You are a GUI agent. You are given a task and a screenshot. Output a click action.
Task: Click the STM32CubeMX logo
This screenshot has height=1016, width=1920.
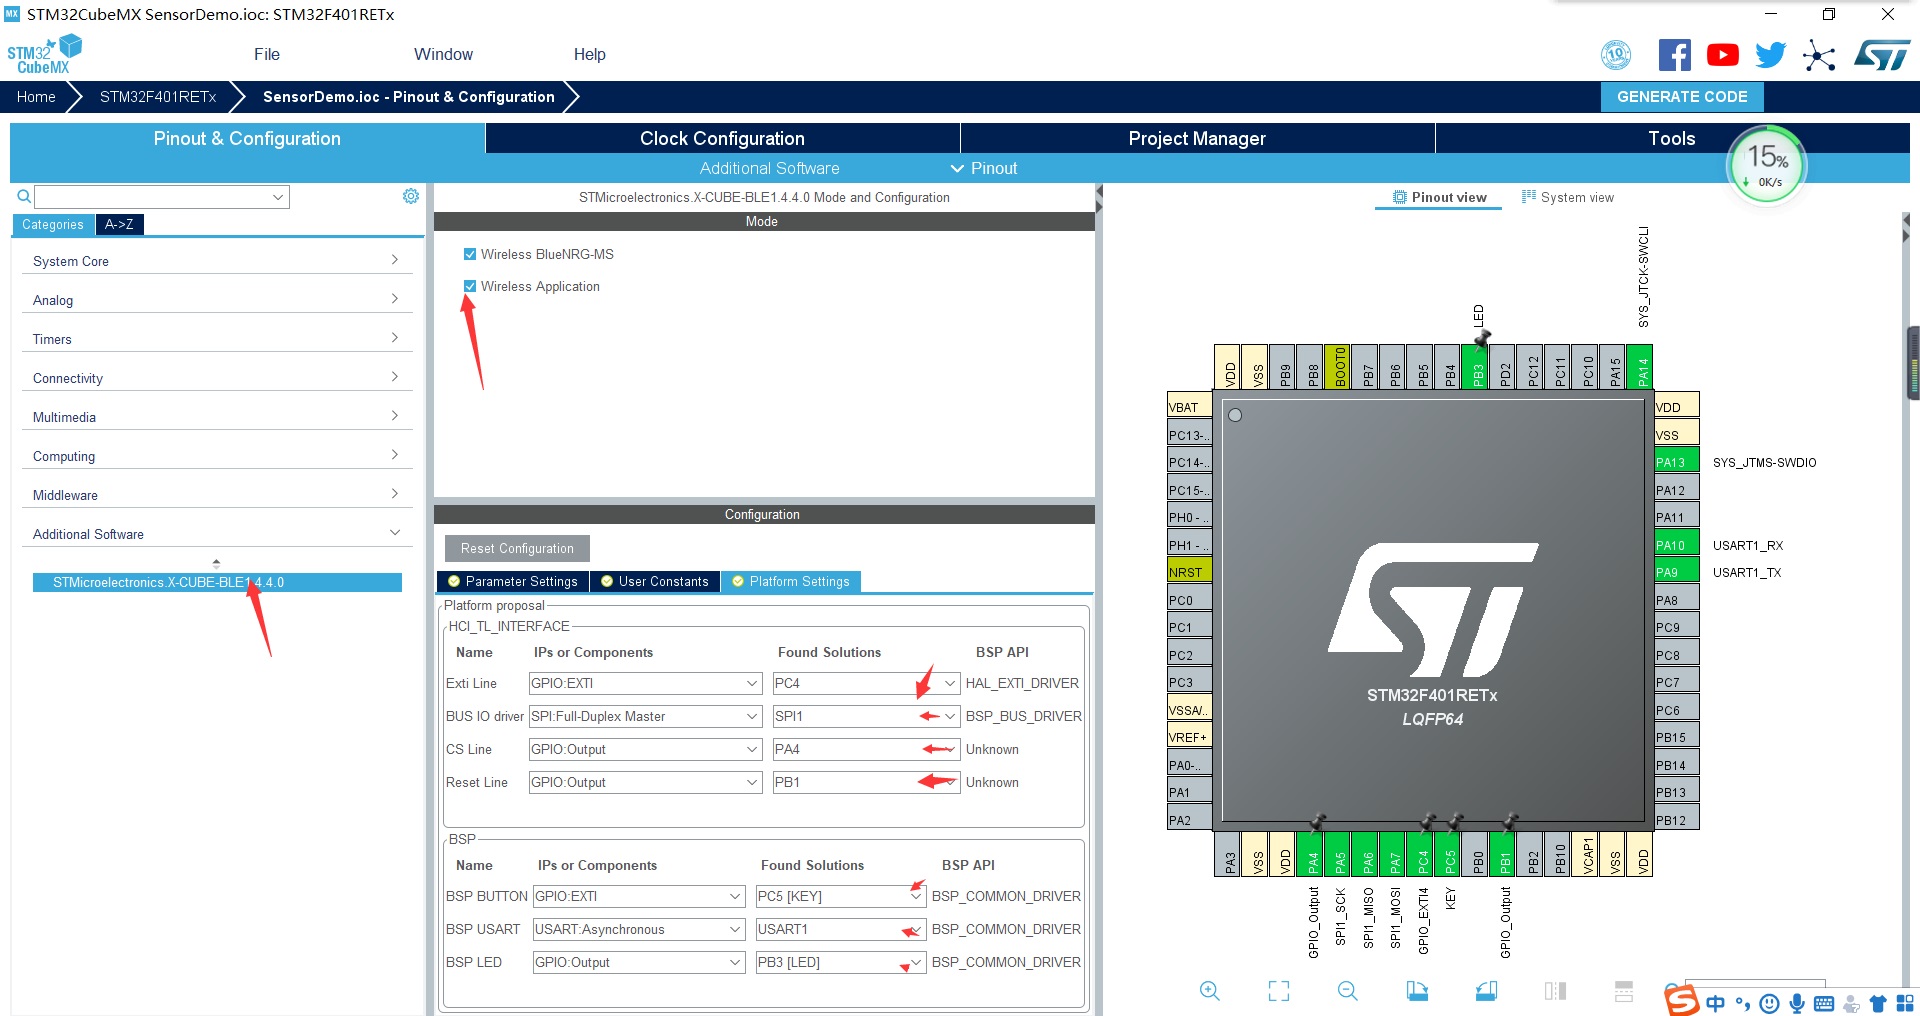pyautogui.click(x=44, y=54)
